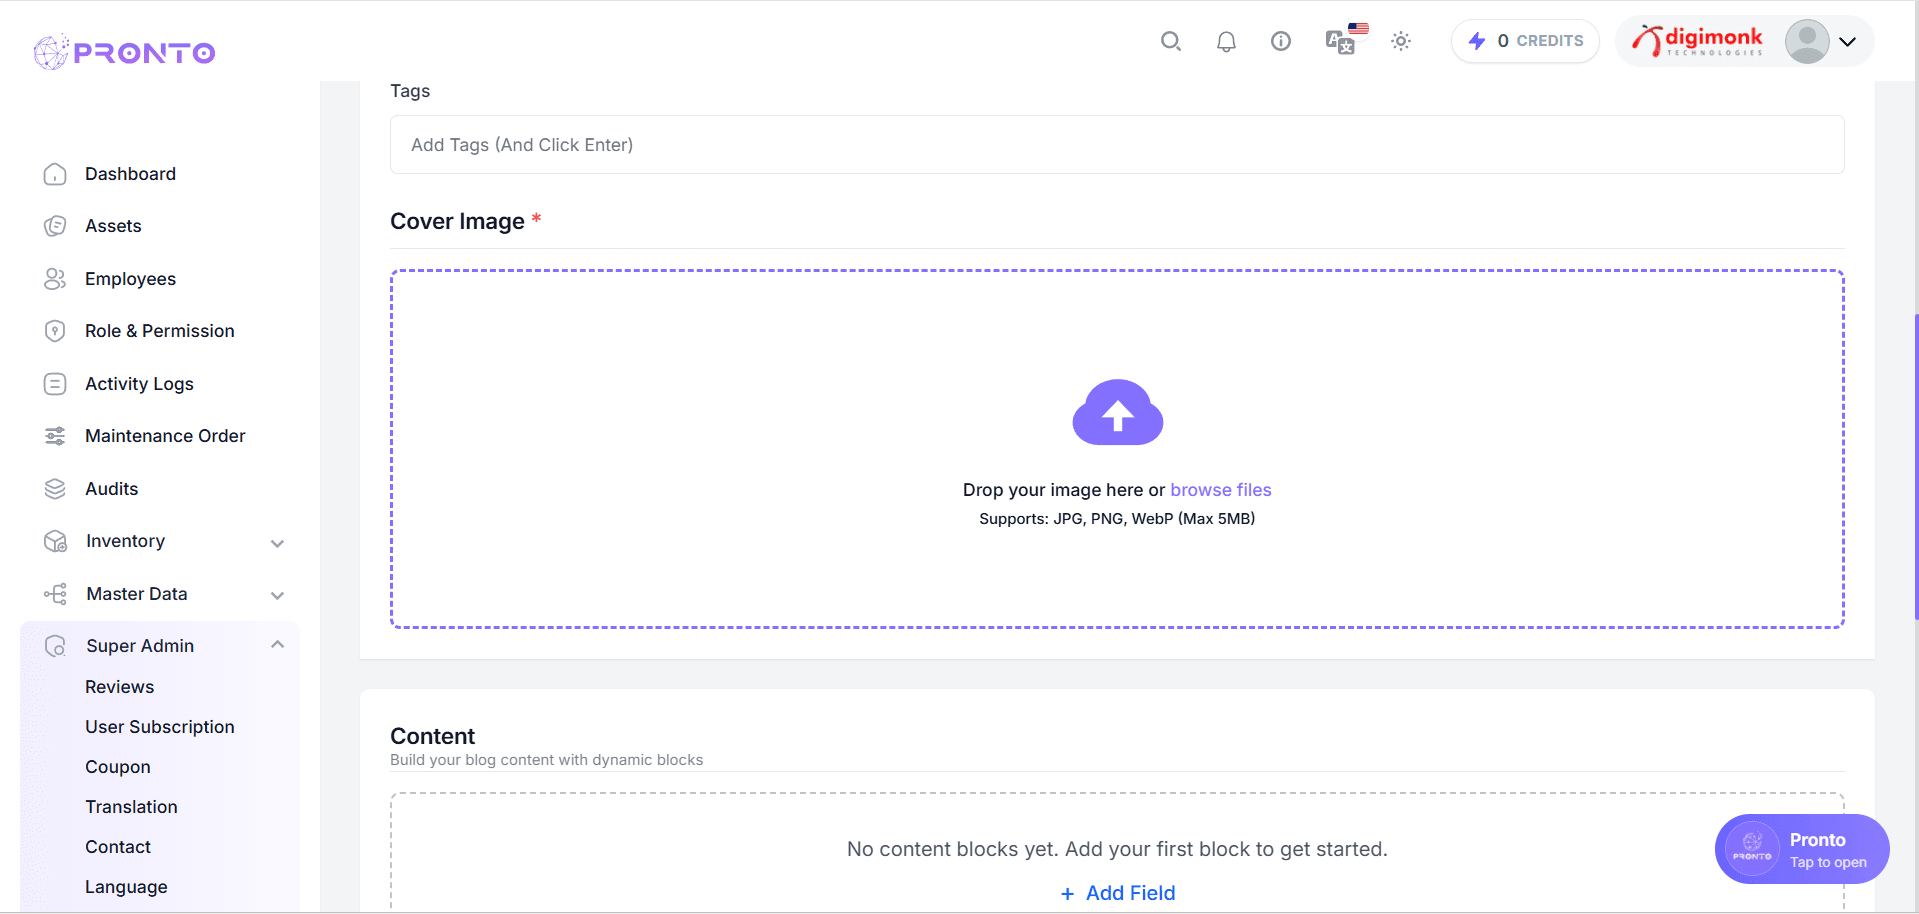
Task: Select the Audits icon in the sidebar
Action: (x=56, y=488)
